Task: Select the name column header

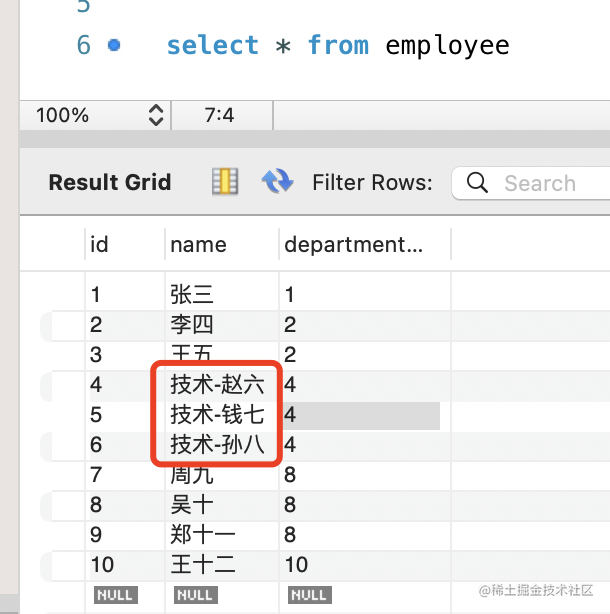Action: pyautogui.click(x=198, y=244)
